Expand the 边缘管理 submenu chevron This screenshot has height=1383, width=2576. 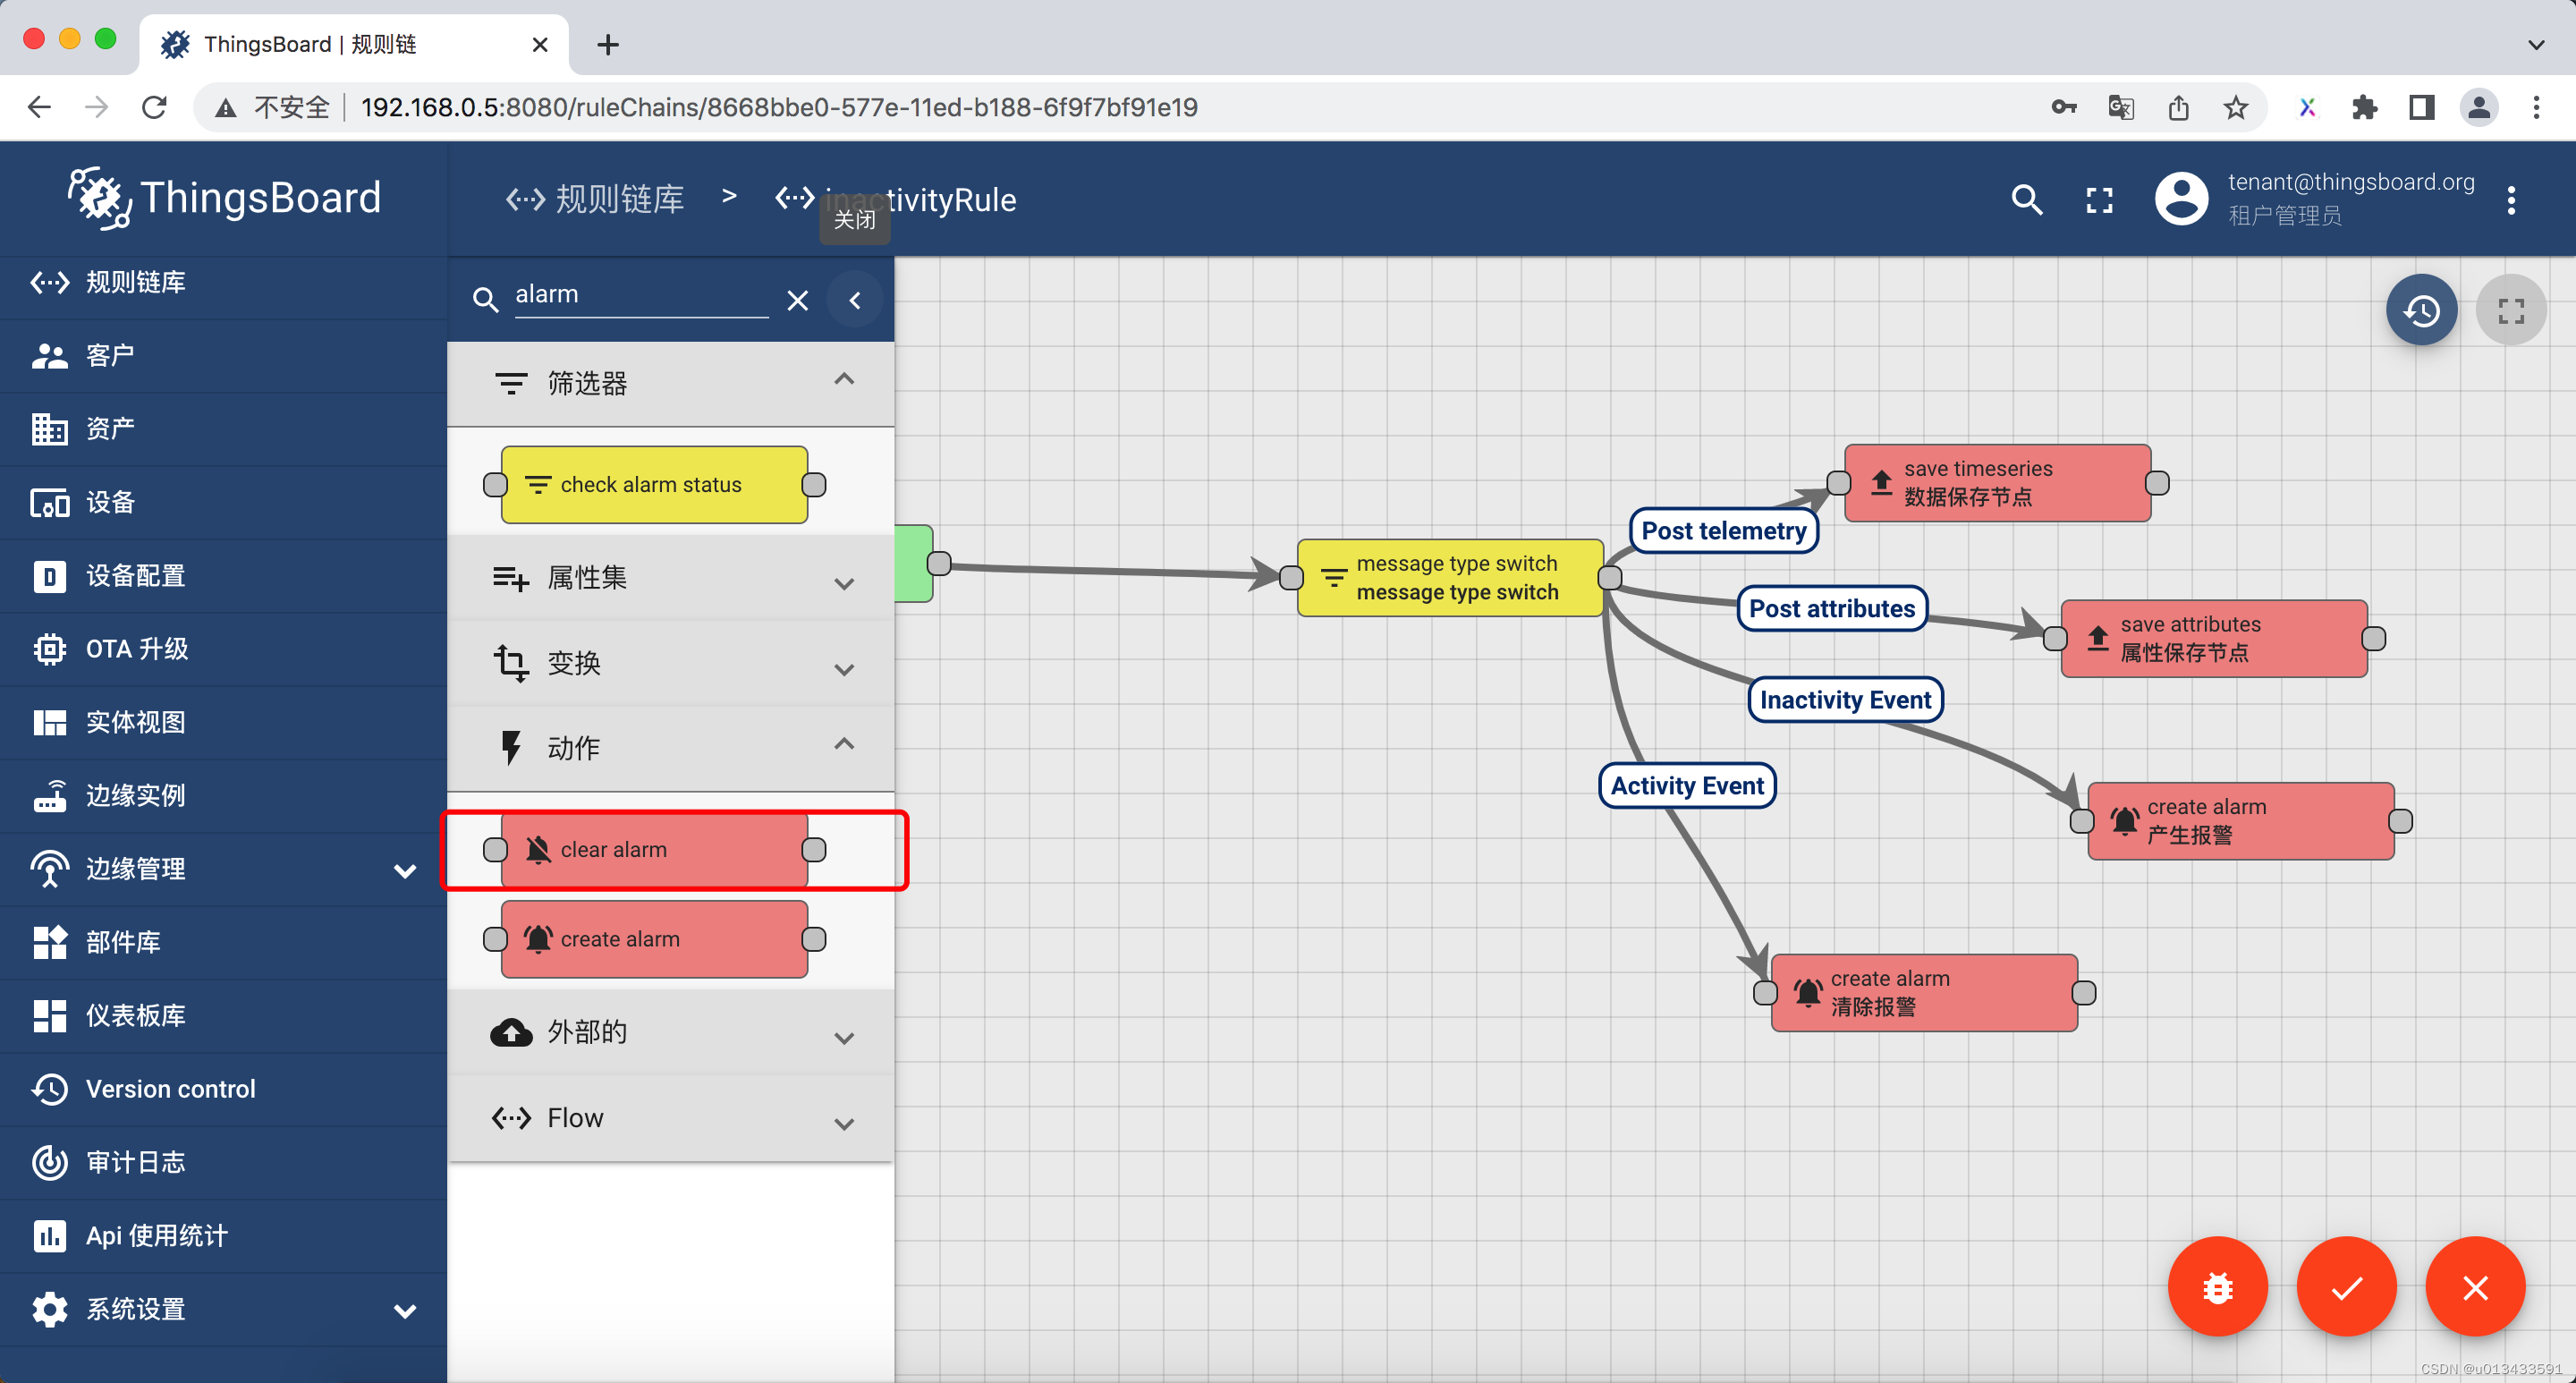point(405,870)
